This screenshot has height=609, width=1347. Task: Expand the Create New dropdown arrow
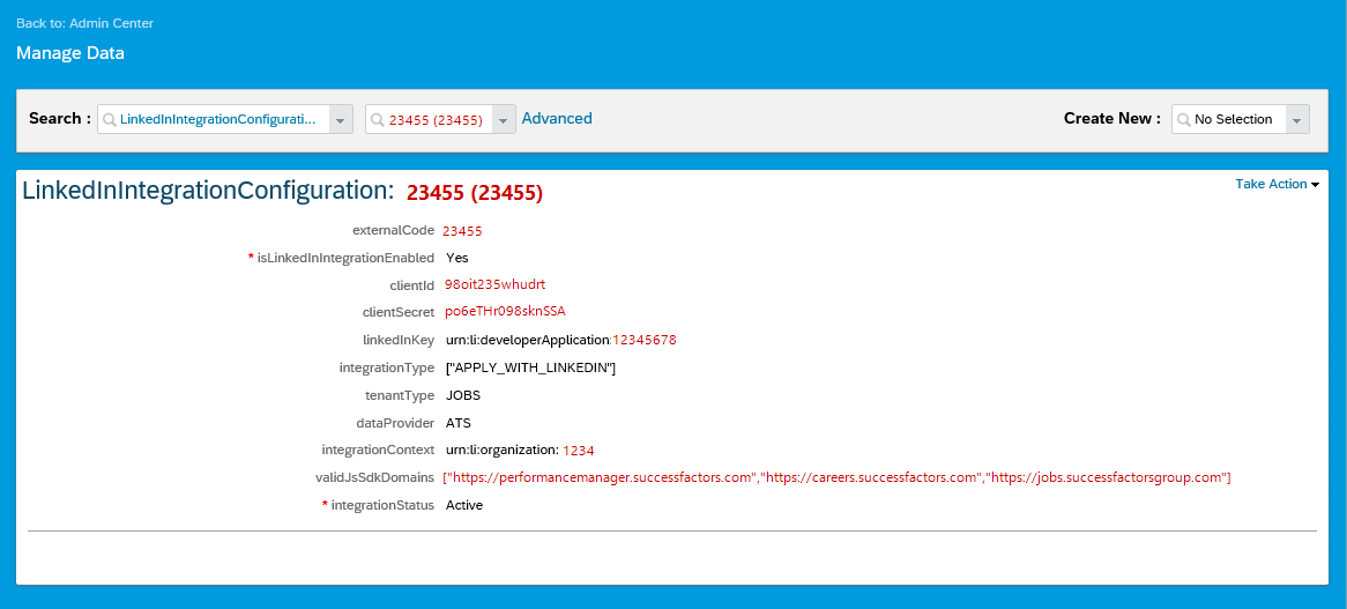(x=1297, y=120)
